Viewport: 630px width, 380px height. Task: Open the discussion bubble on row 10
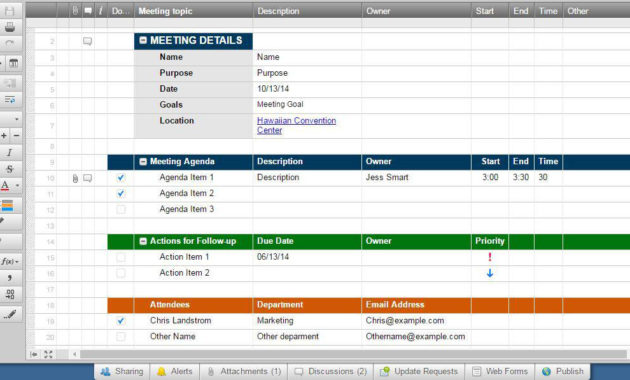pos(87,178)
